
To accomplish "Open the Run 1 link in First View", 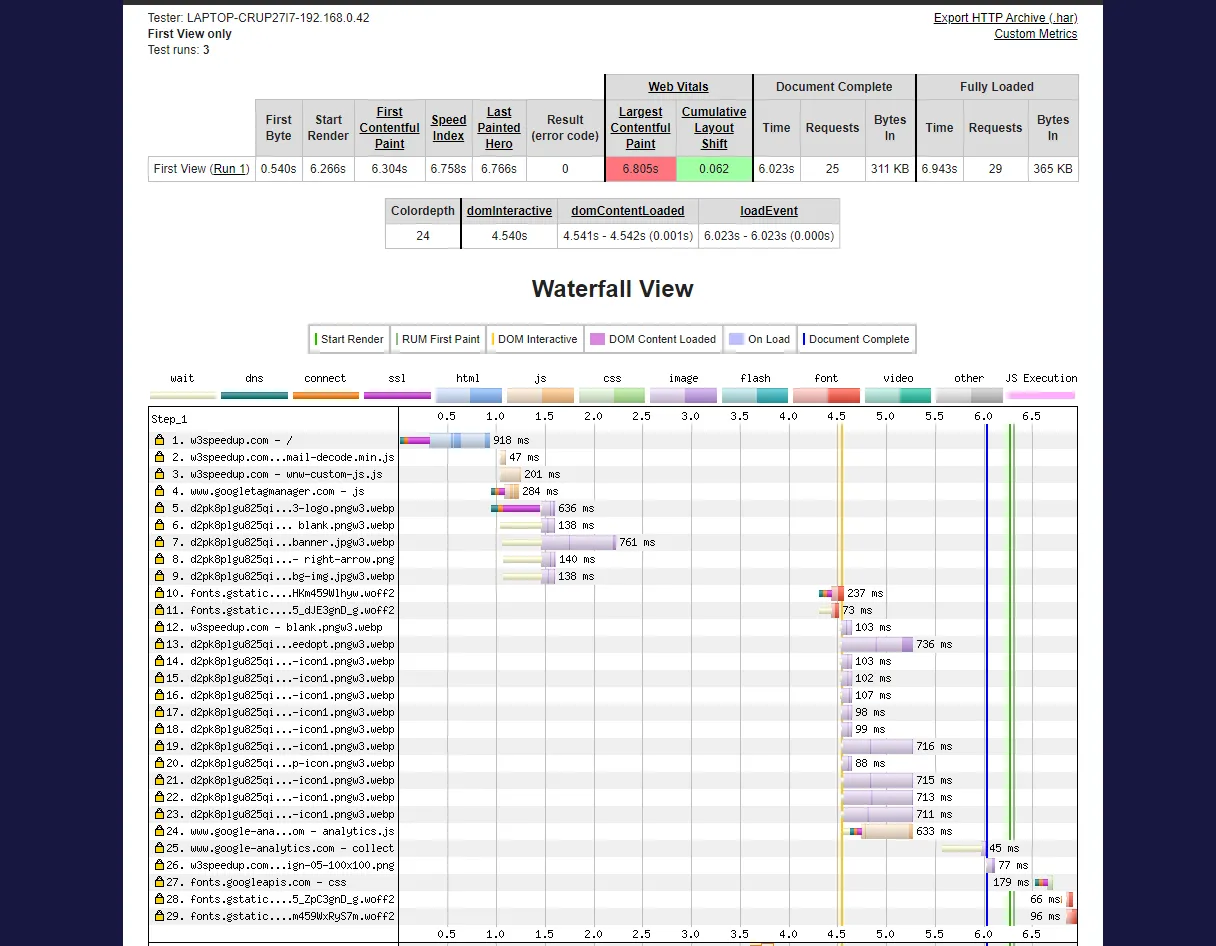I will 229,169.
